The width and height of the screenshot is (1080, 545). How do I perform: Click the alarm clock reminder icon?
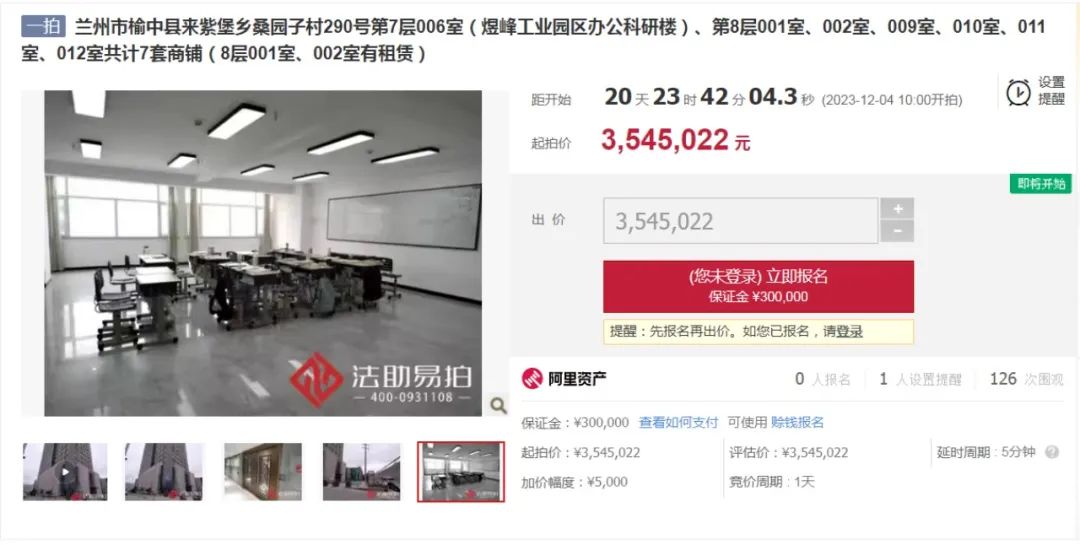1017,92
